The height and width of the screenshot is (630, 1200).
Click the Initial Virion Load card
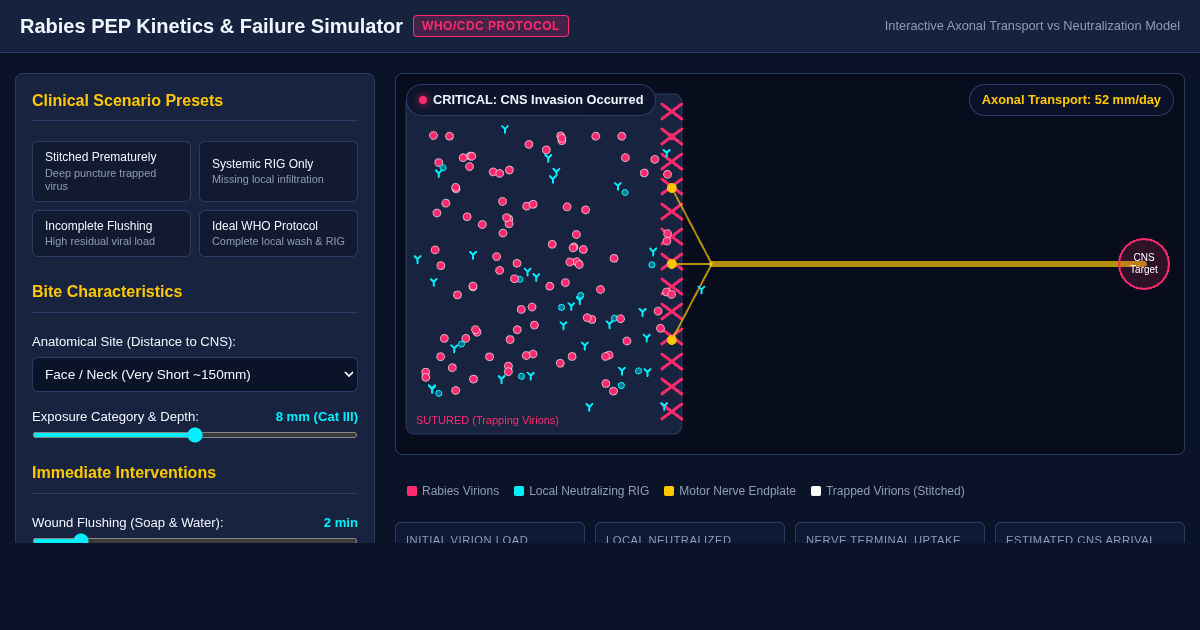tap(490, 533)
